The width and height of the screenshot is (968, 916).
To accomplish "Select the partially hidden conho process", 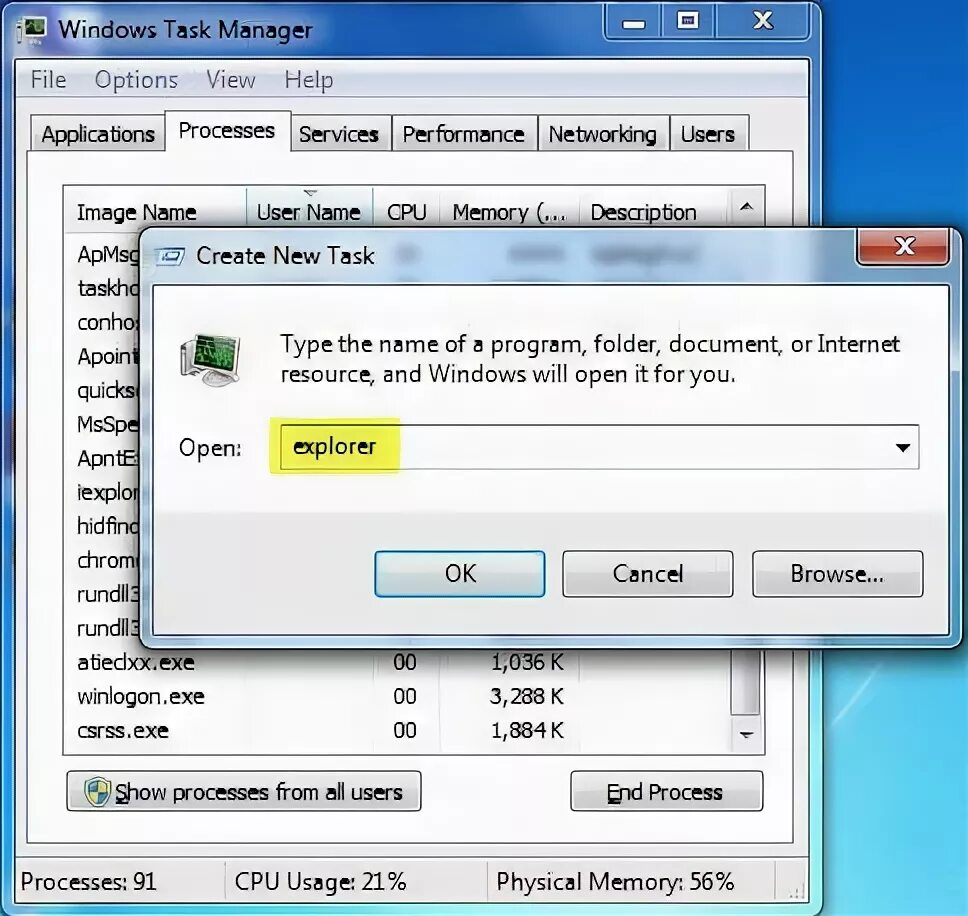I will 107,322.
